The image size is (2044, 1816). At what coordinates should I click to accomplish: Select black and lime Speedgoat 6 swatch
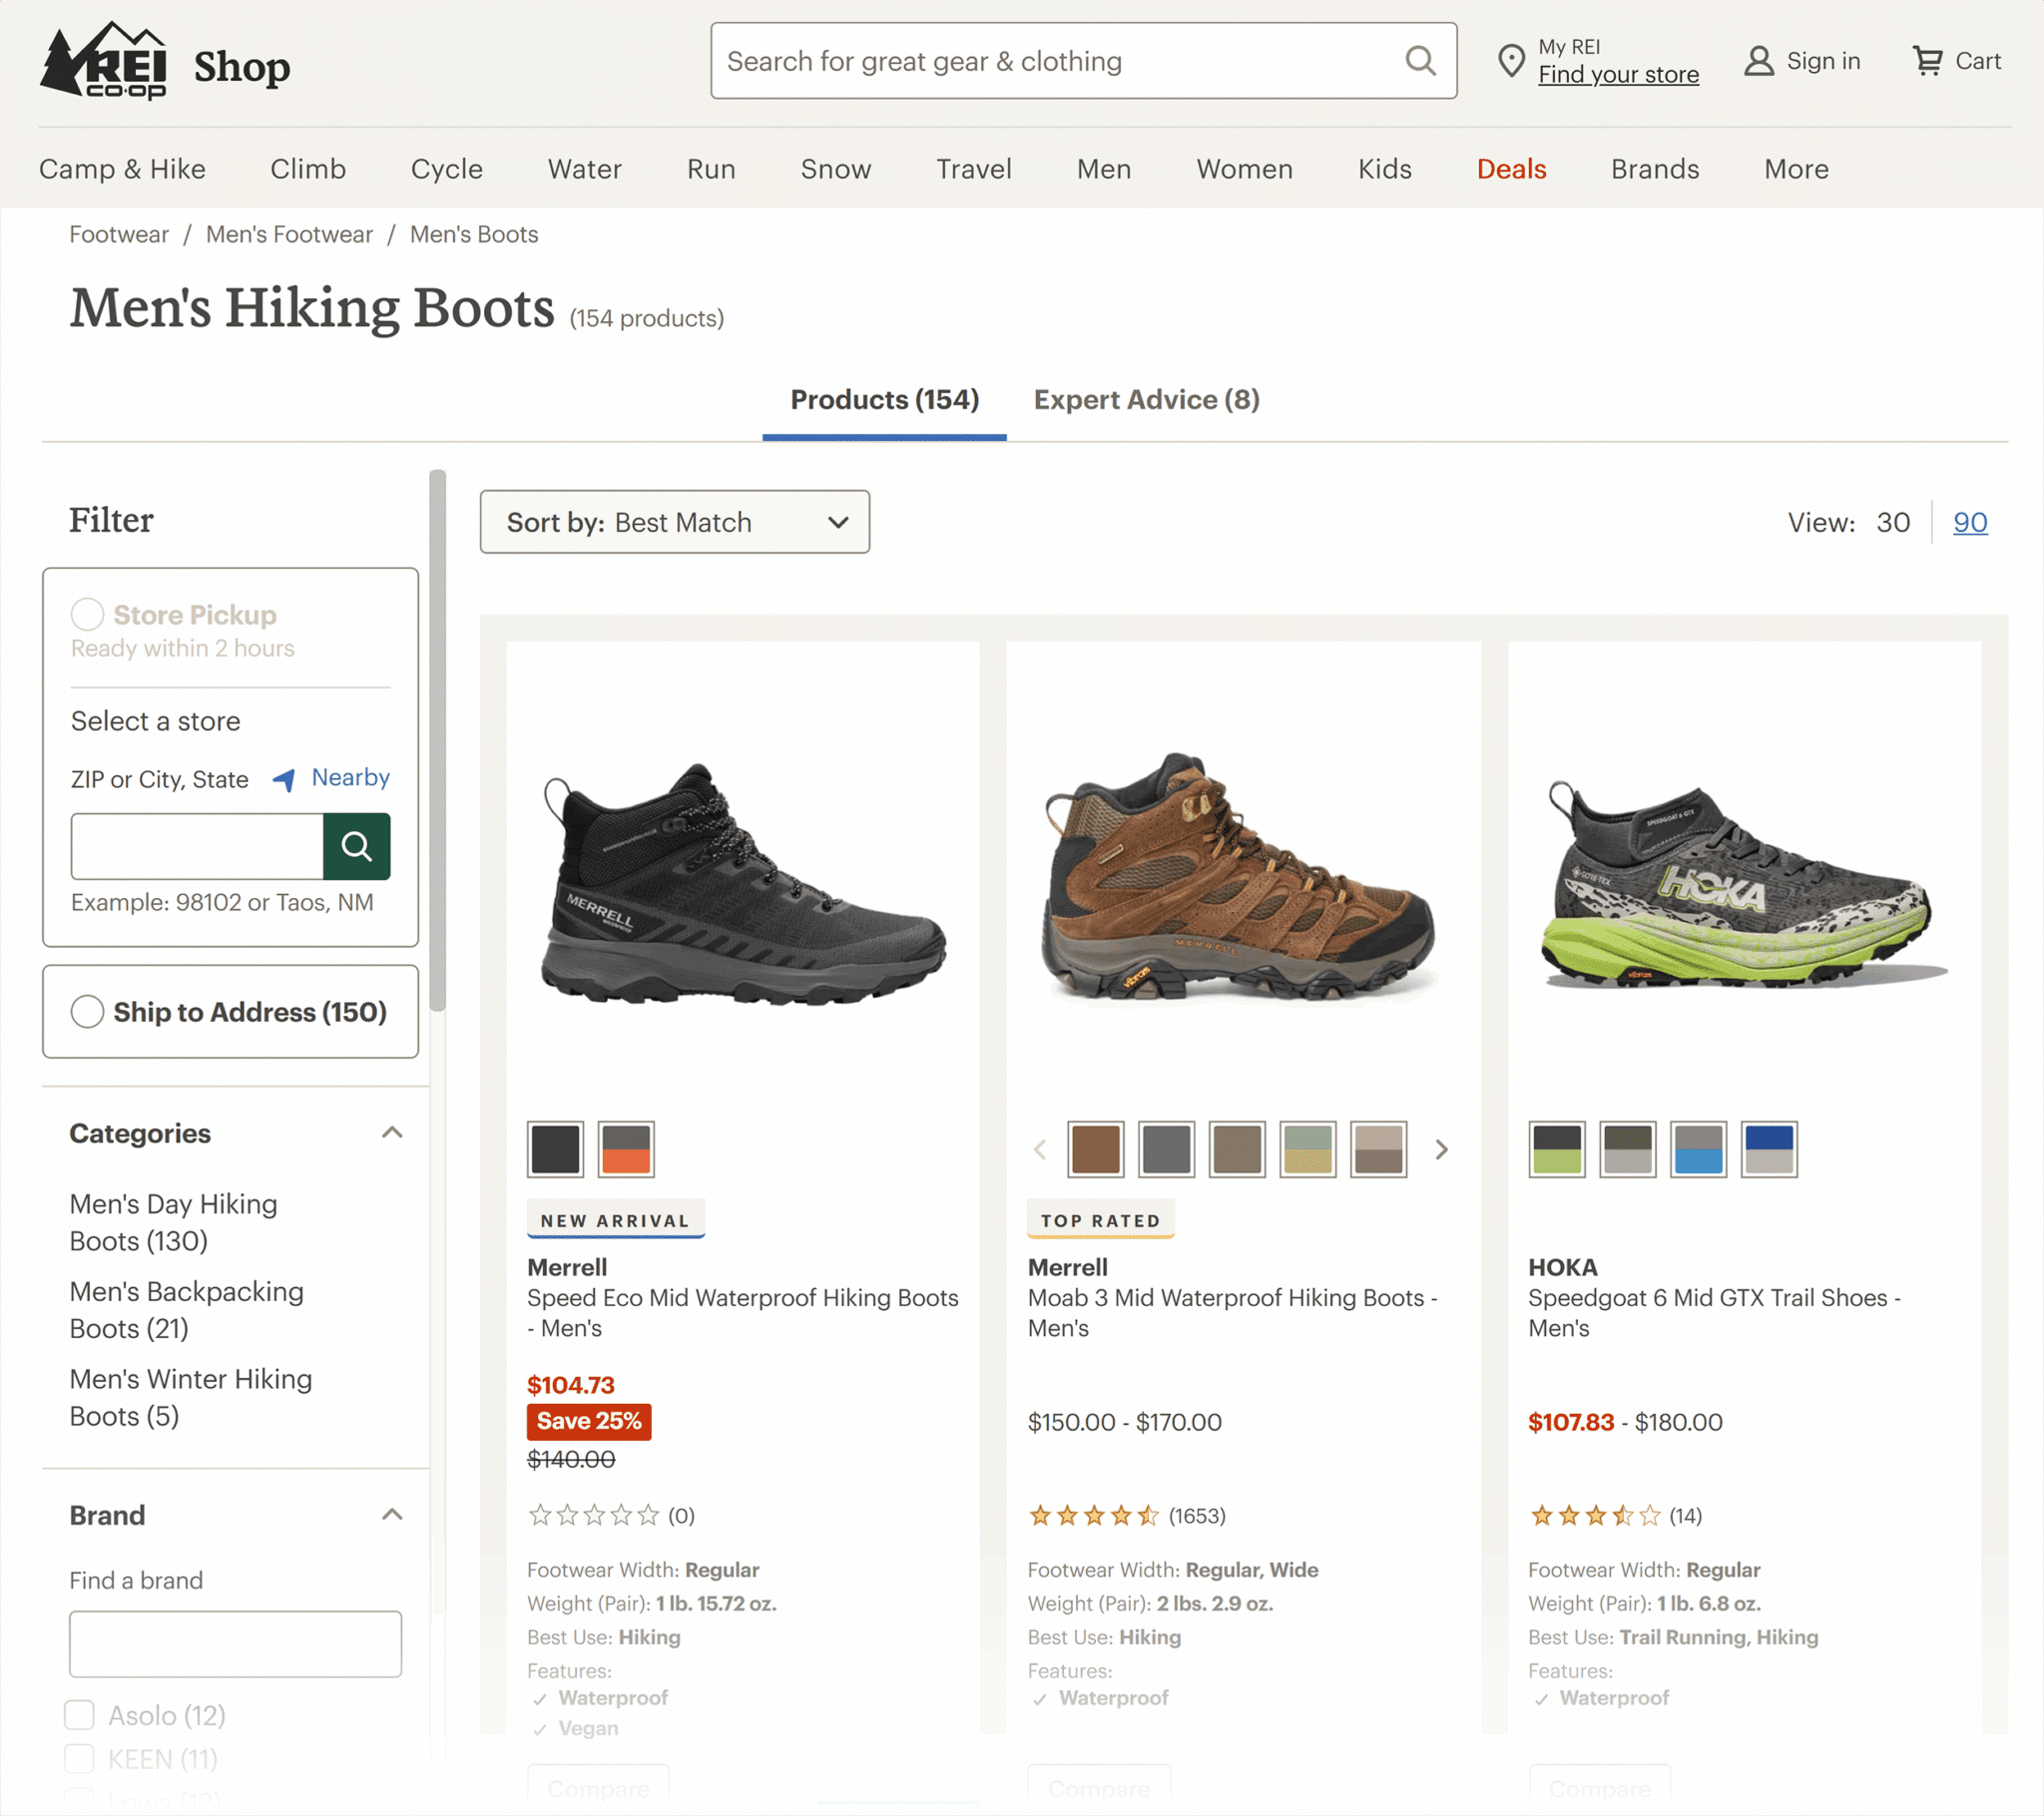[x=1556, y=1149]
